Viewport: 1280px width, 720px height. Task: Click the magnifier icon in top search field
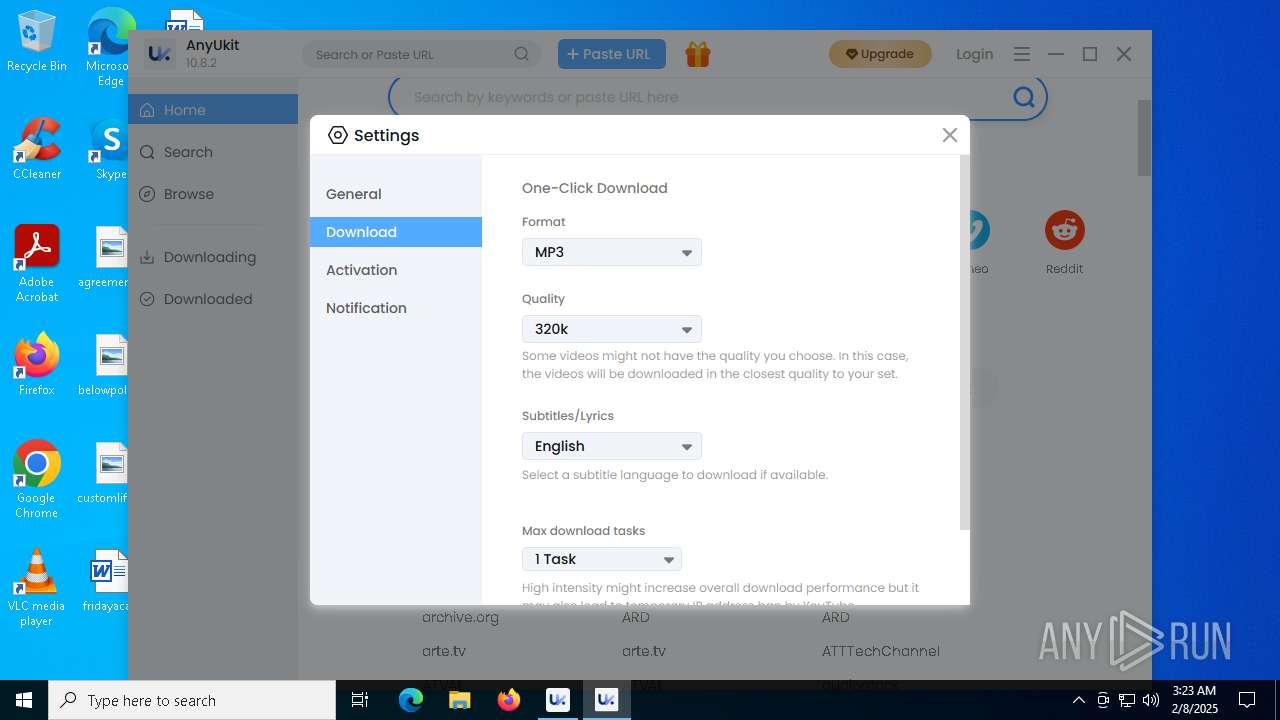pyautogui.click(x=522, y=54)
